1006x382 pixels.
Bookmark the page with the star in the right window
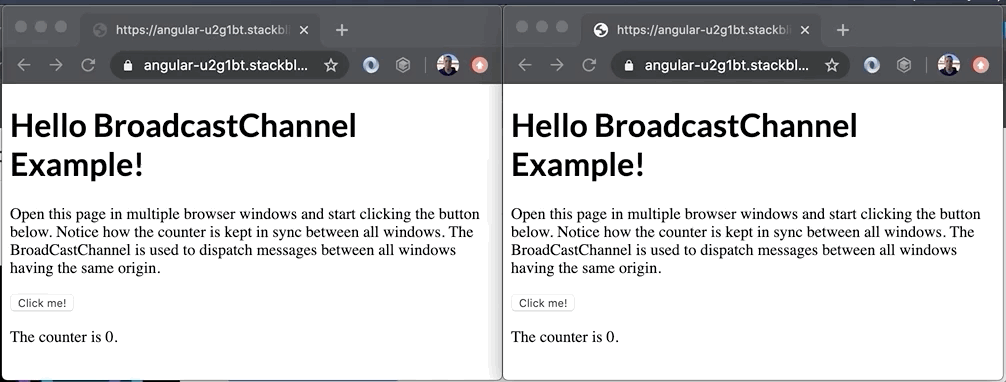pos(832,65)
